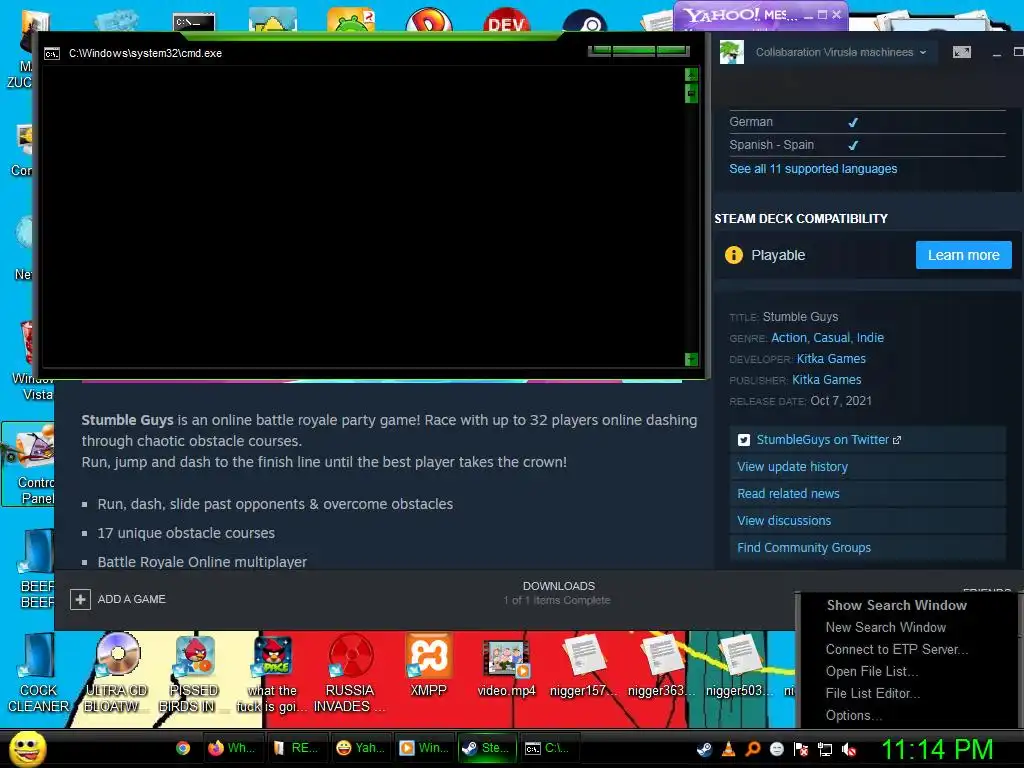1024x768 pixels.
Task: Click the cmd scrollbar down arrow
Action: [691, 359]
